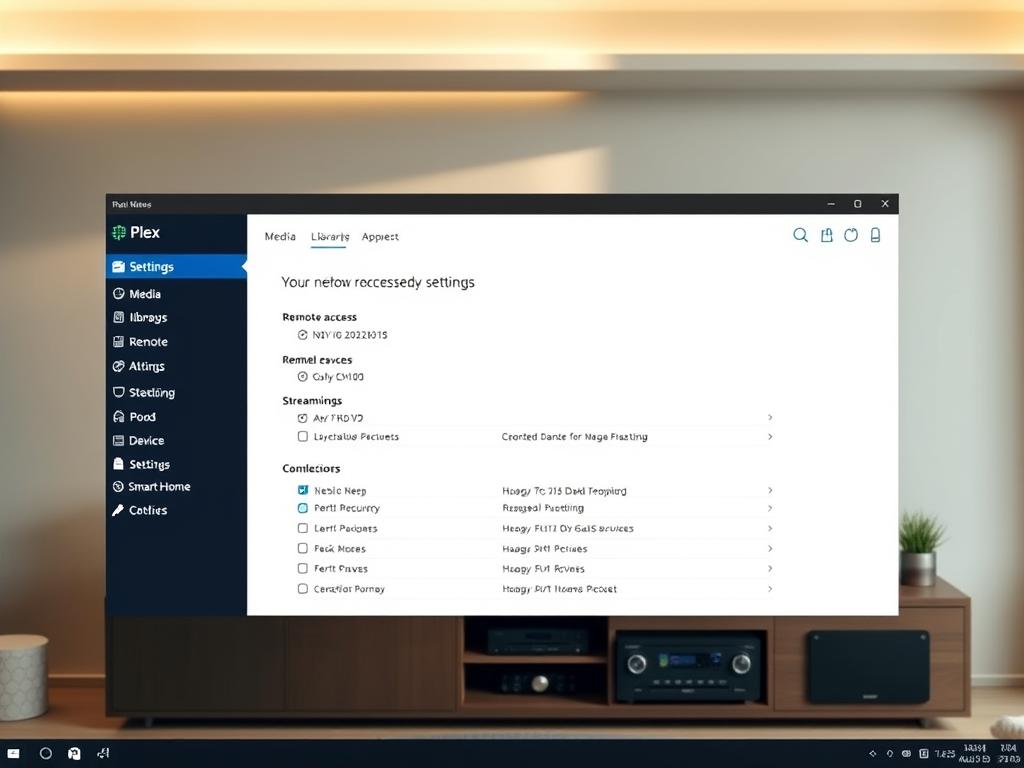Select the highlighted Settings sidebar item
The height and width of the screenshot is (768, 1024).
pos(176,266)
